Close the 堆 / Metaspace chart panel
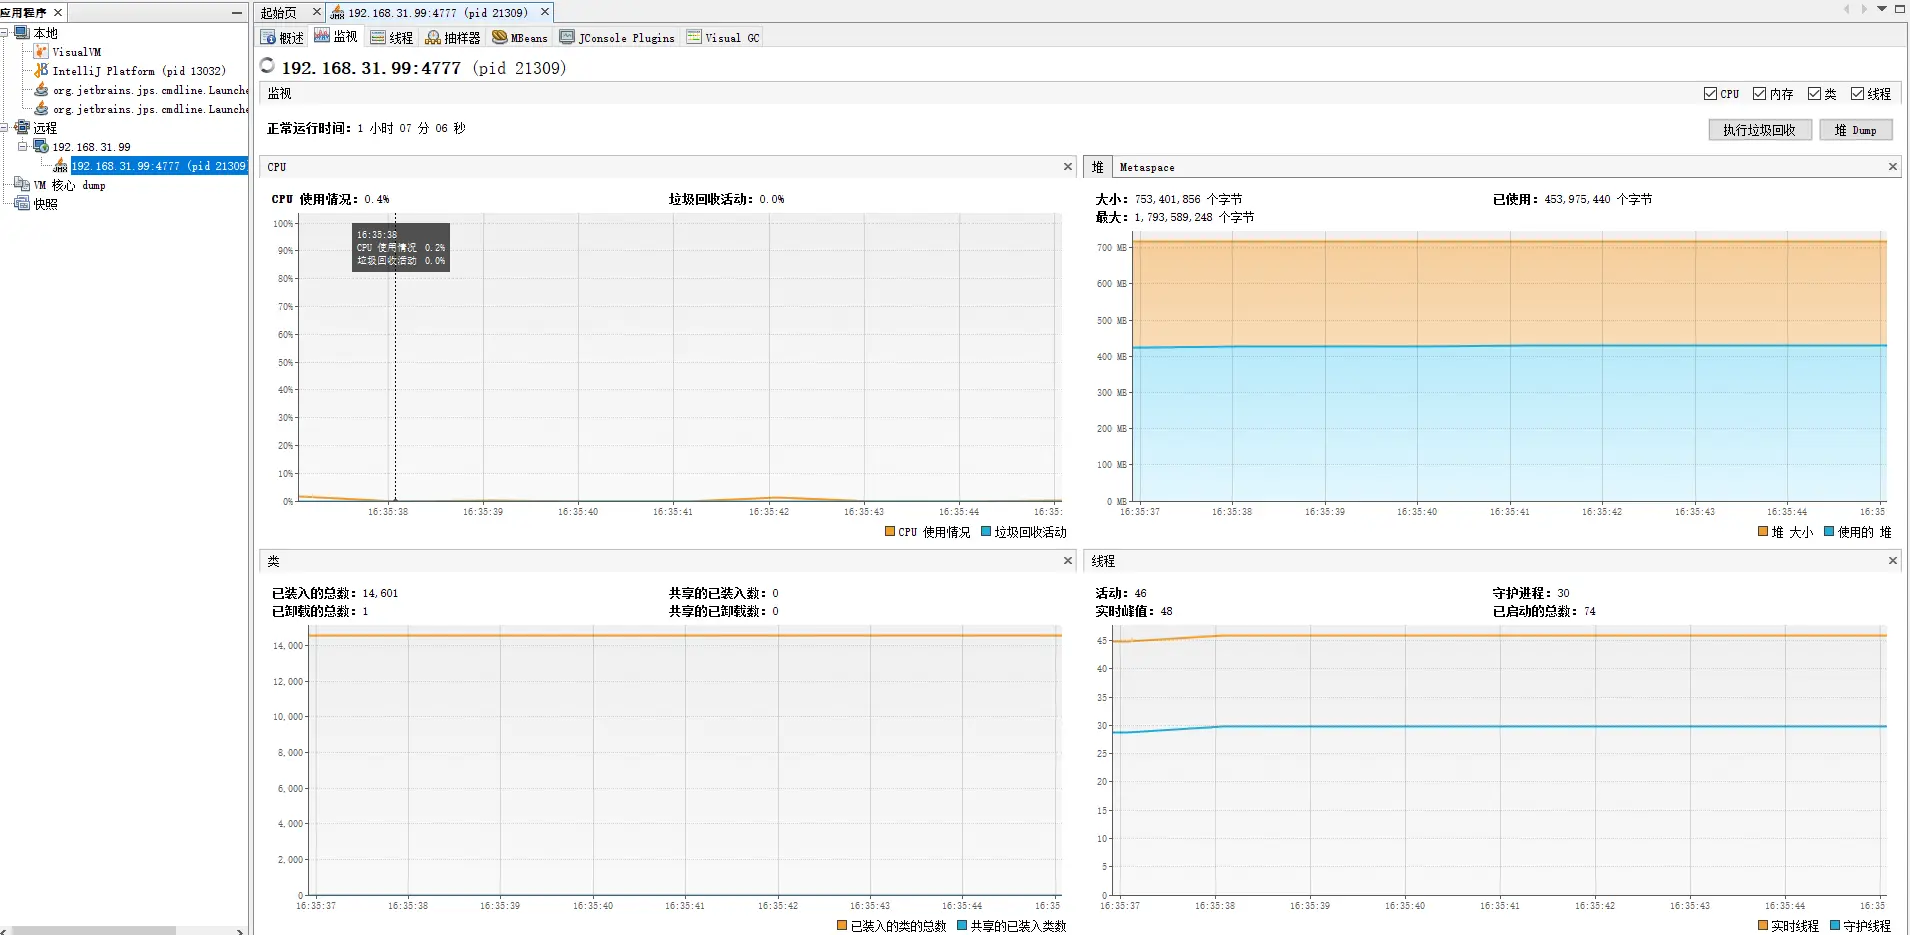This screenshot has height=935, width=1910. point(1892,167)
